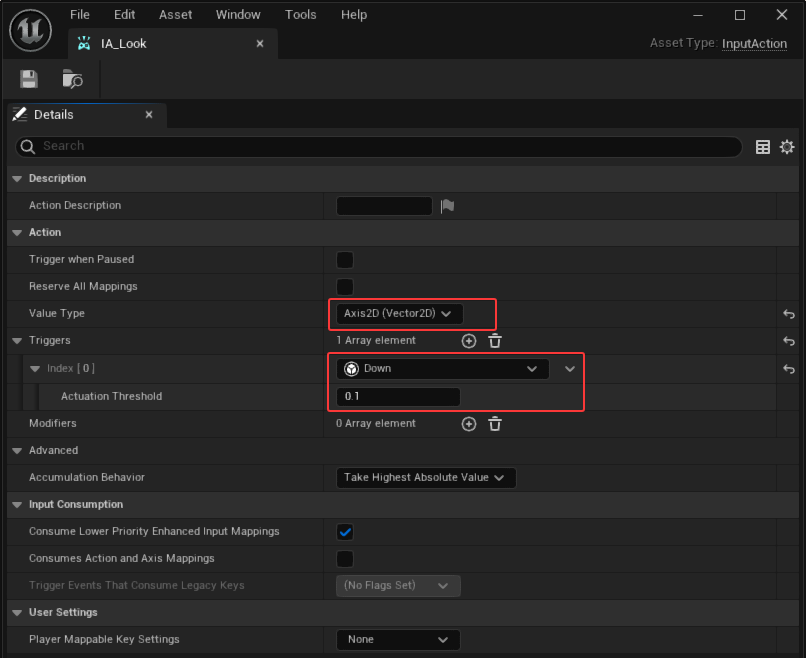Open the Tools menu
The width and height of the screenshot is (806, 658).
point(301,14)
